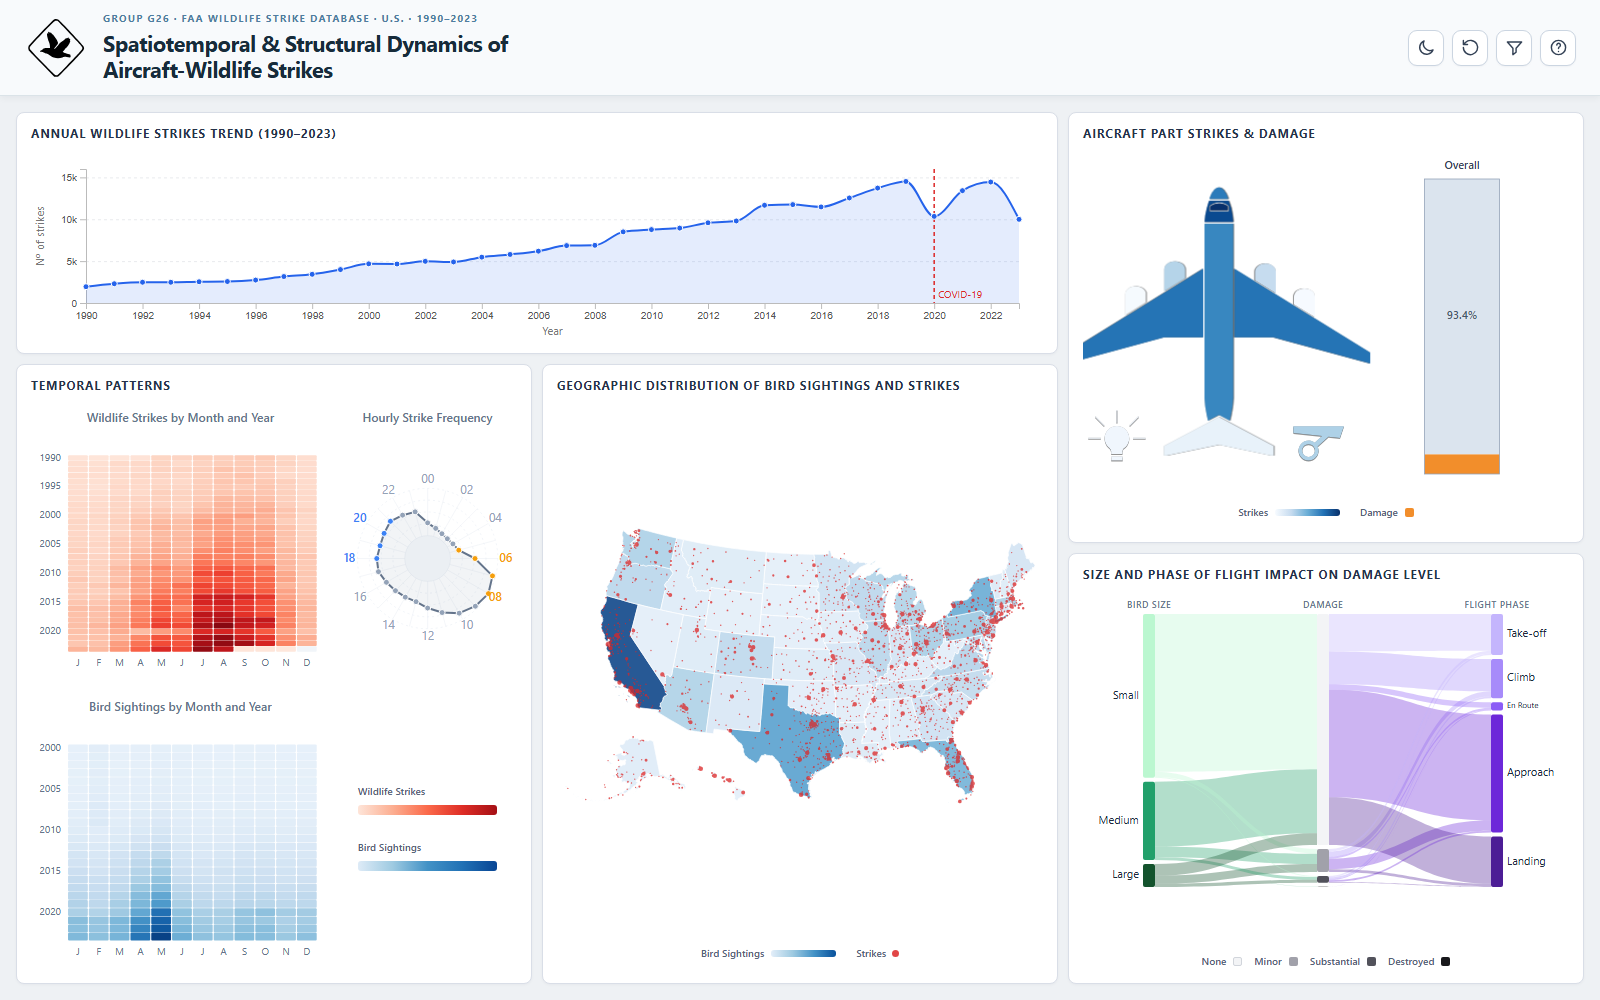Click the Annual Wildlife Strikes Trend heading
1600x1000 pixels.
pyautogui.click(x=183, y=134)
